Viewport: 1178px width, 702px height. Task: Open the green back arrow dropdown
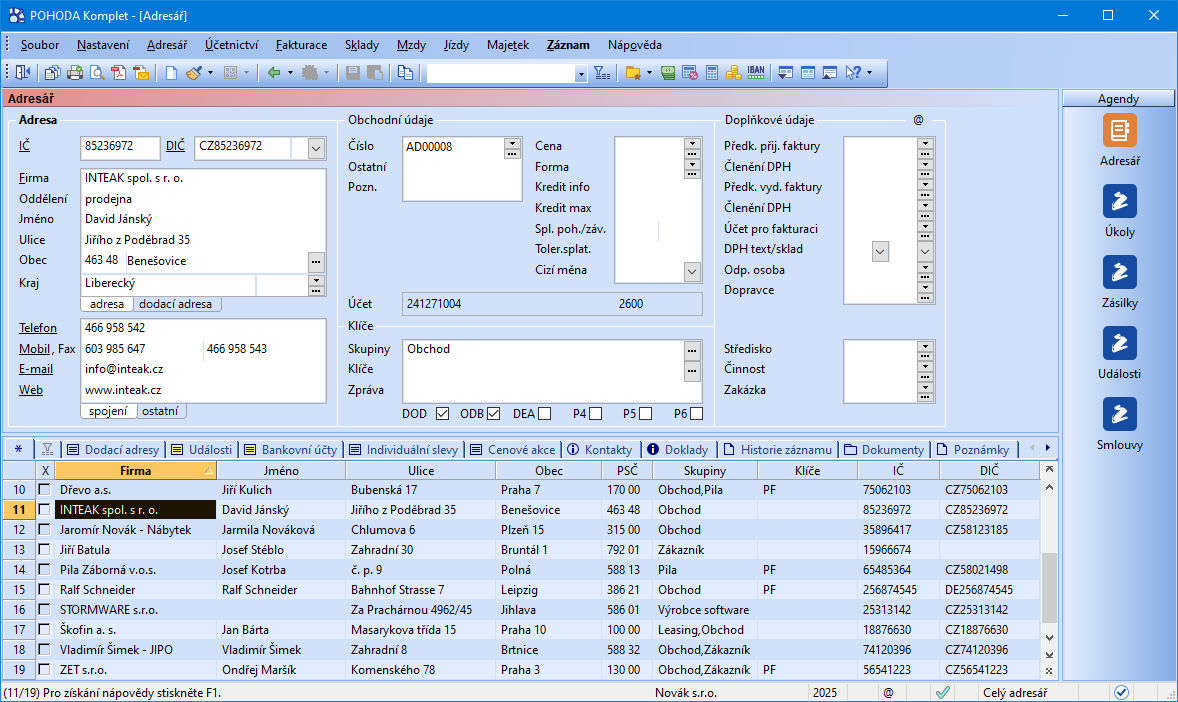pyautogui.click(x=290, y=73)
